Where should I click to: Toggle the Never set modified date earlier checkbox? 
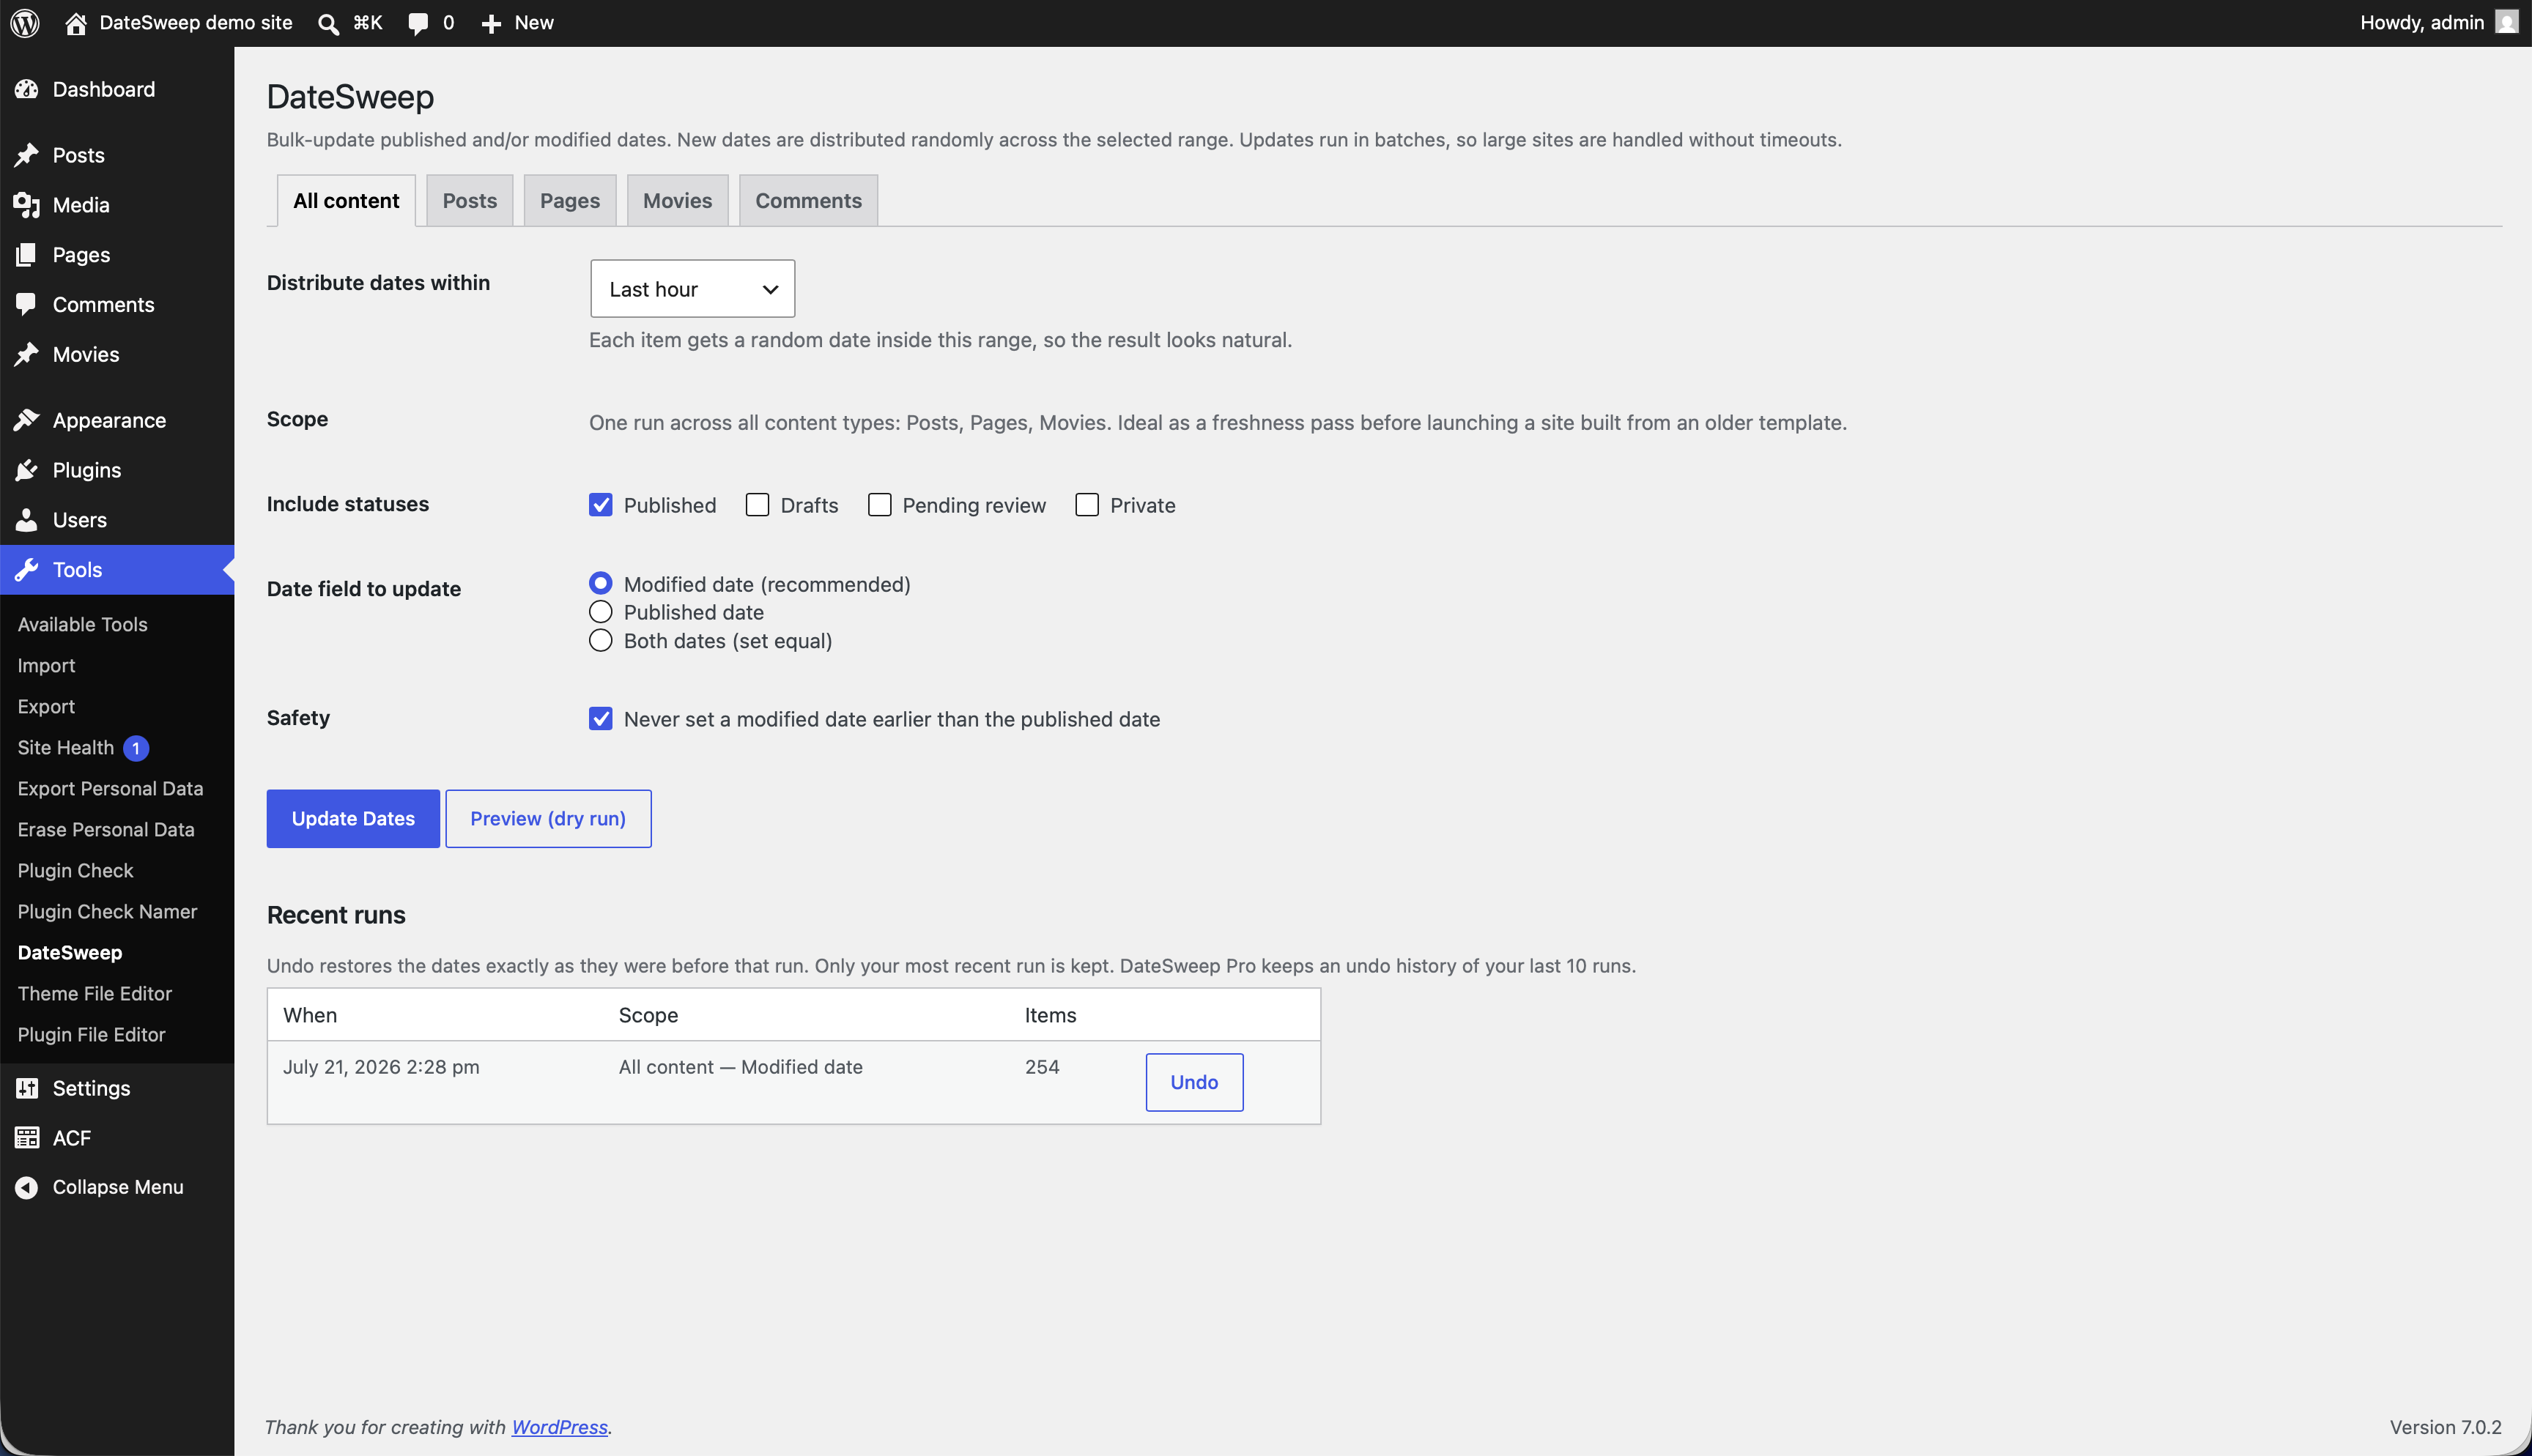coord(600,719)
